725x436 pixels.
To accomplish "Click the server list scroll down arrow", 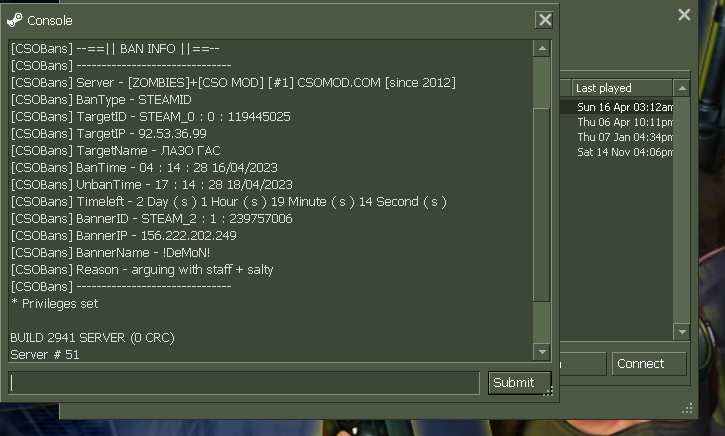I will tap(682, 332).
